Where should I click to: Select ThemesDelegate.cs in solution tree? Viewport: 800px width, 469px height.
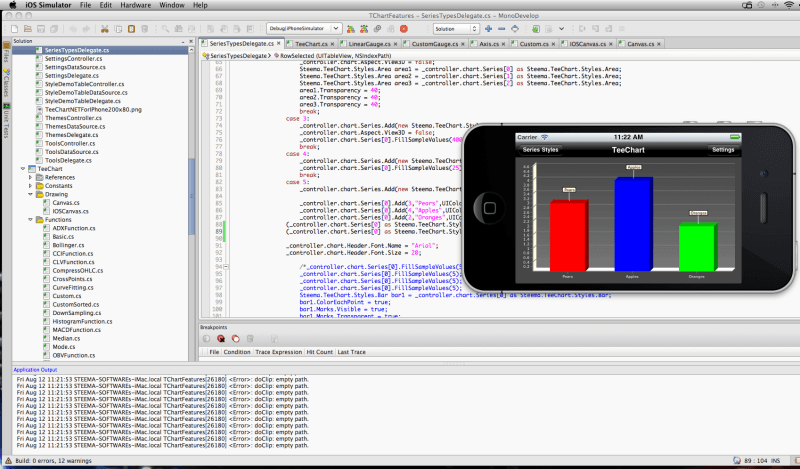[71, 135]
